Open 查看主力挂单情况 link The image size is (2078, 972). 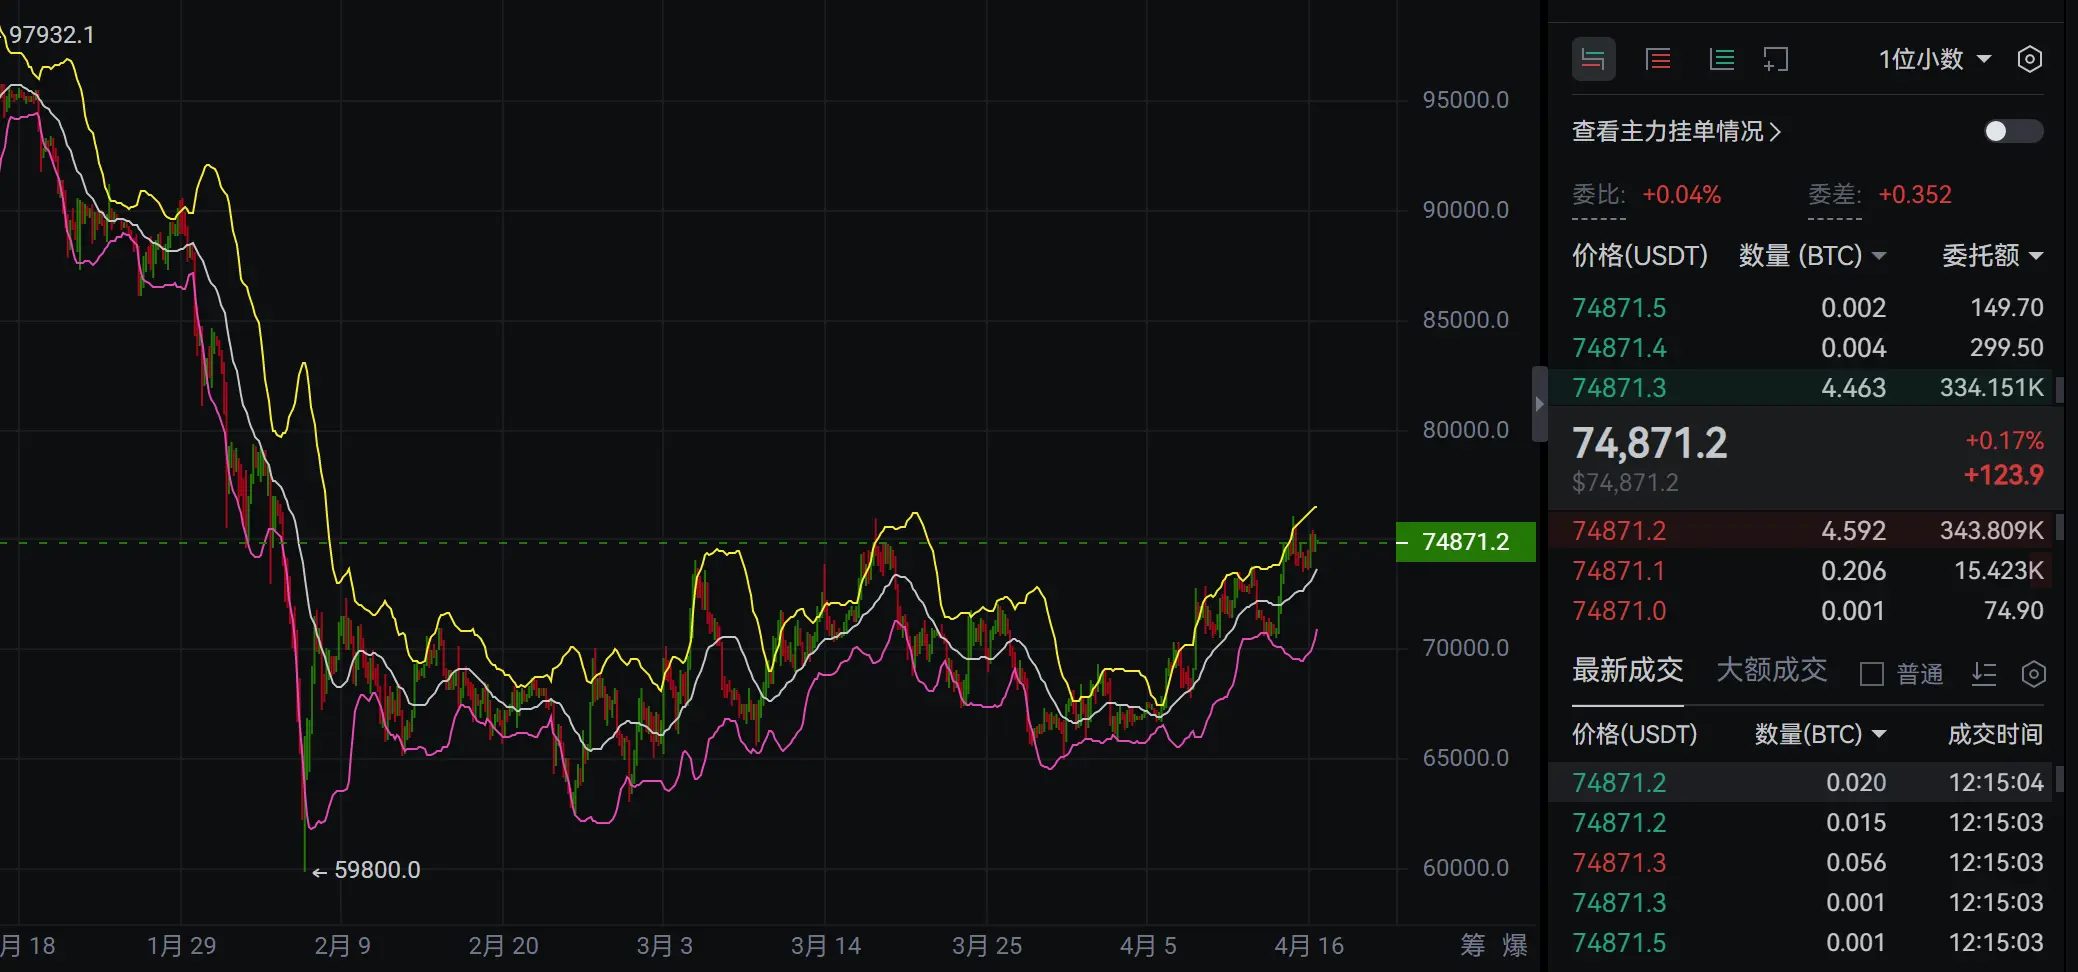coord(1677,131)
